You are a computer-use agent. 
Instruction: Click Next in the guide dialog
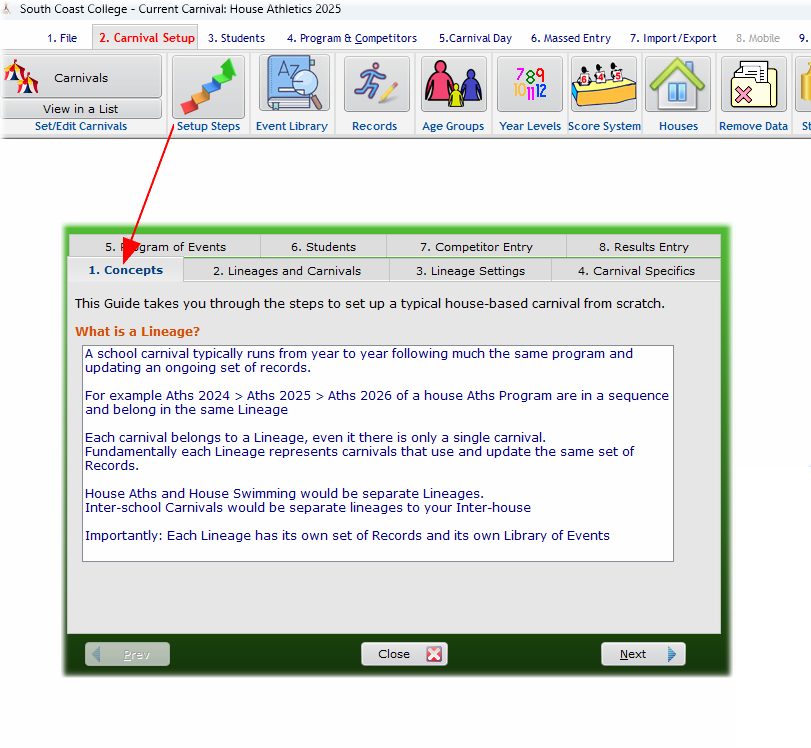pos(642,654)
